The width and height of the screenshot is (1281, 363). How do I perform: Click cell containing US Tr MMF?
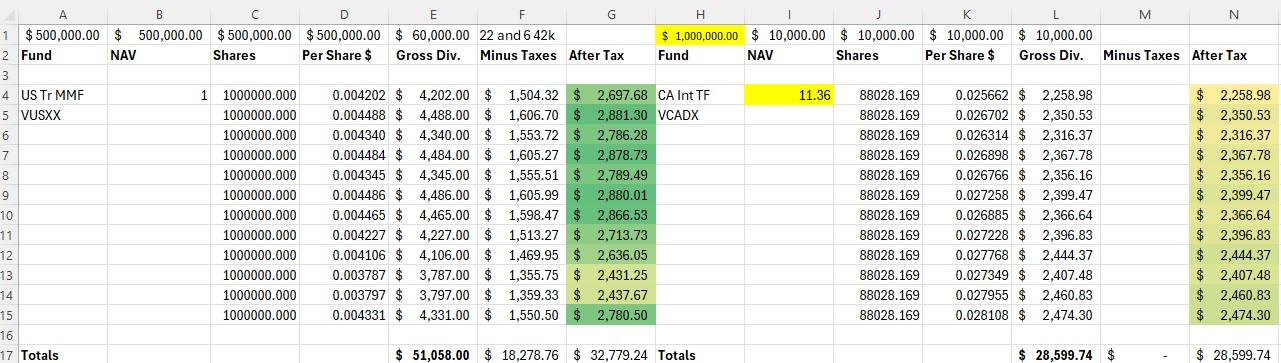63,96
